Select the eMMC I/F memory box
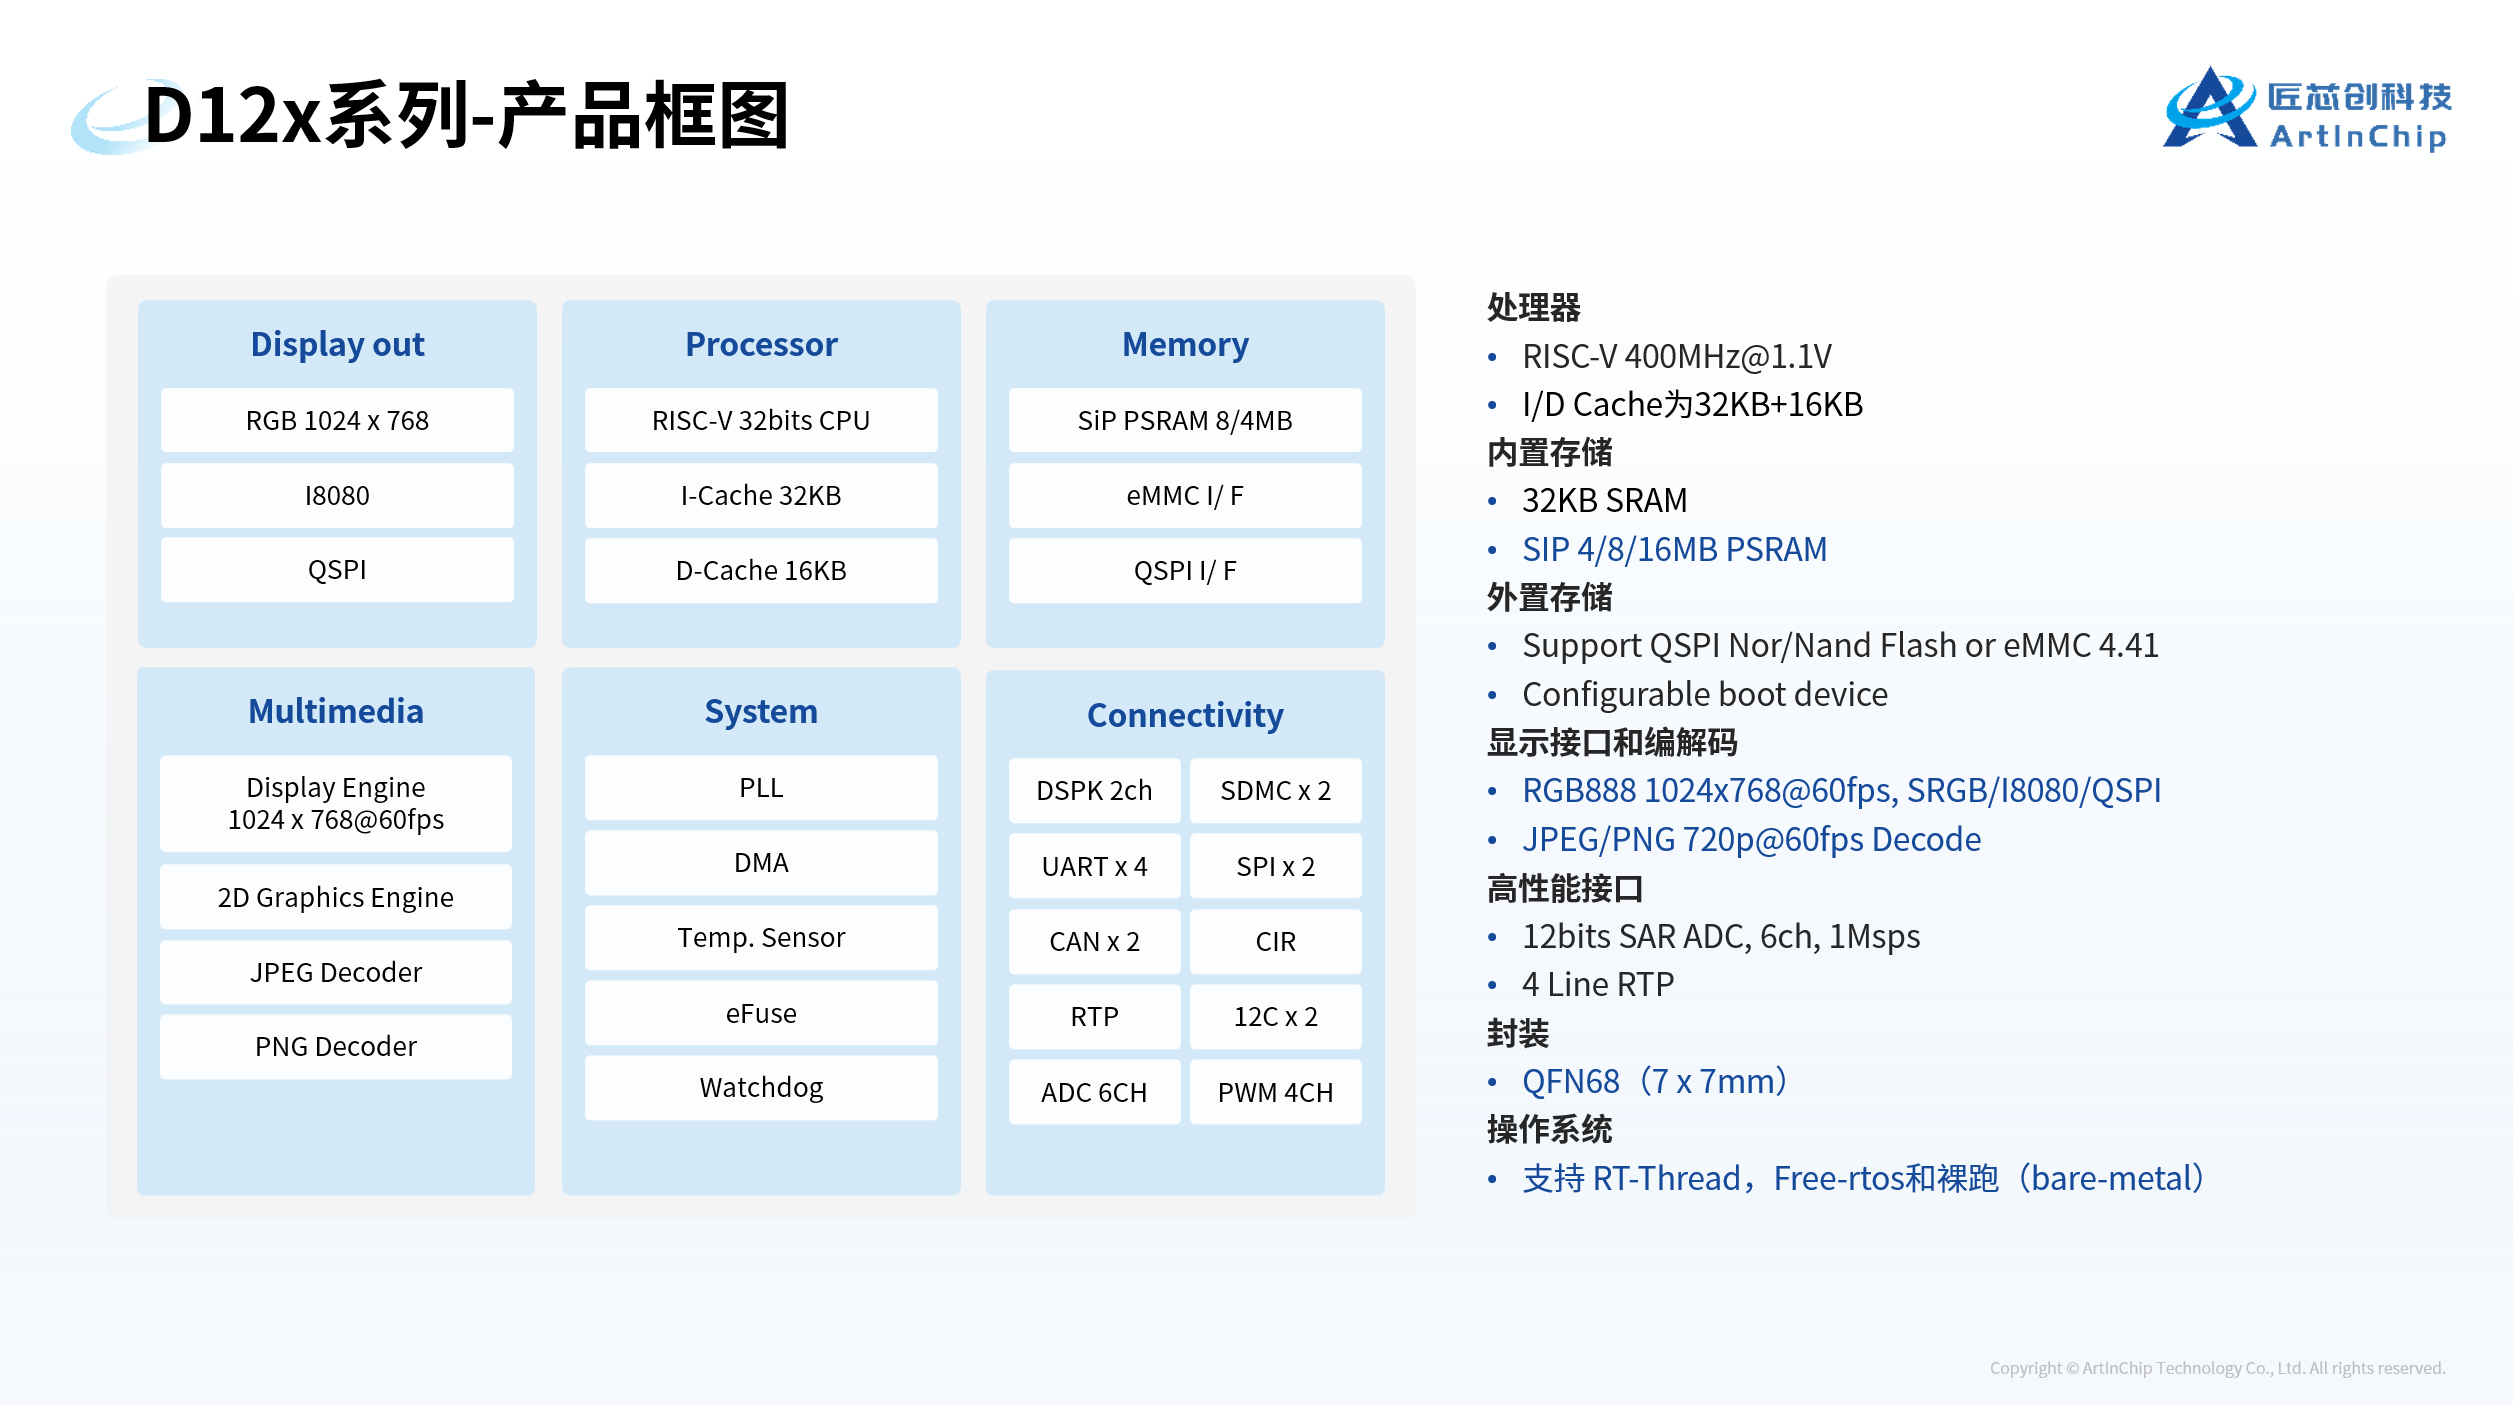The width and height of the screenshot is (2513, 1405). [x=1185, y=495]
